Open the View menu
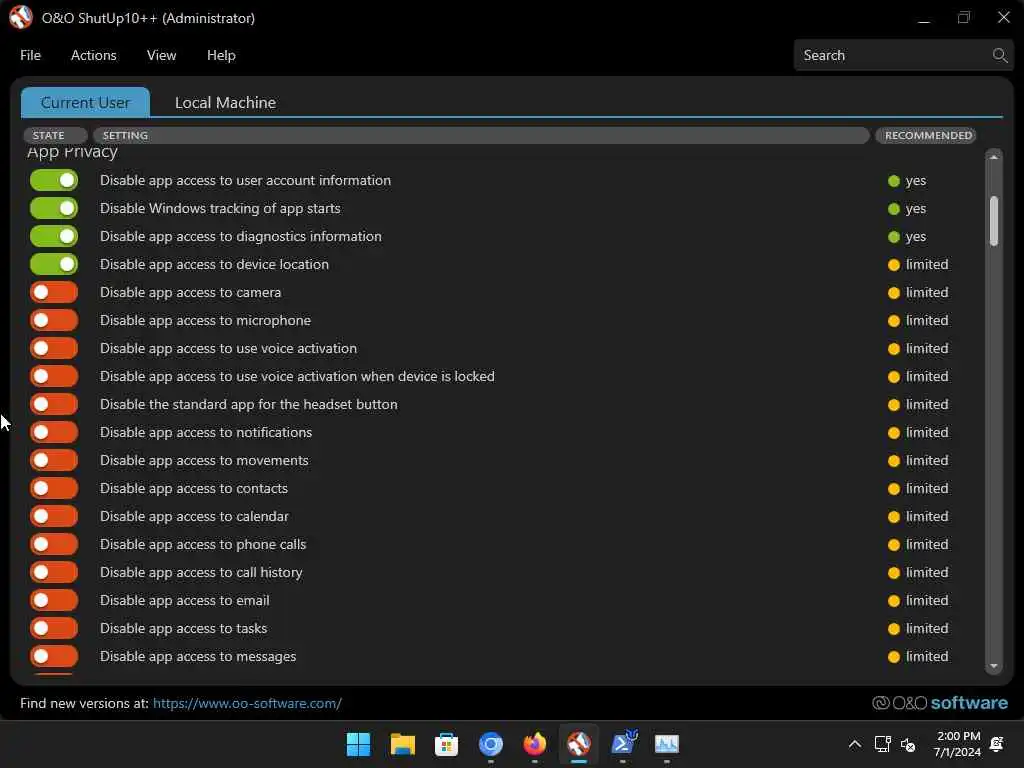 pos(161,56)
